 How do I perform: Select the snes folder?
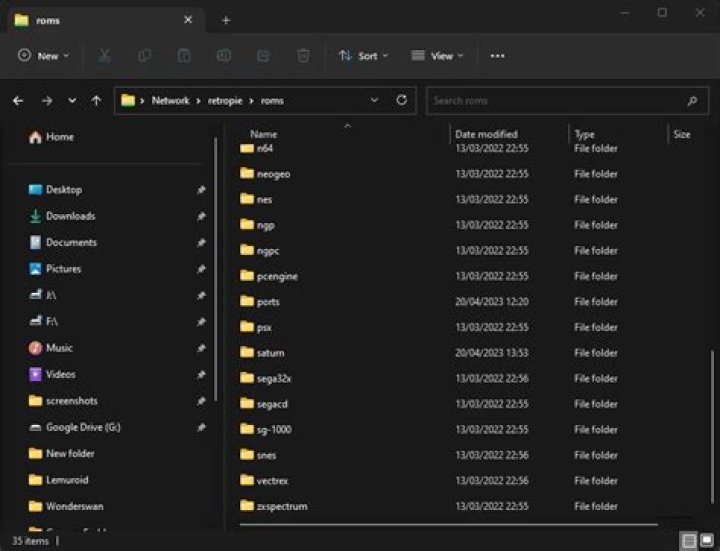click(x=265, y=455)
